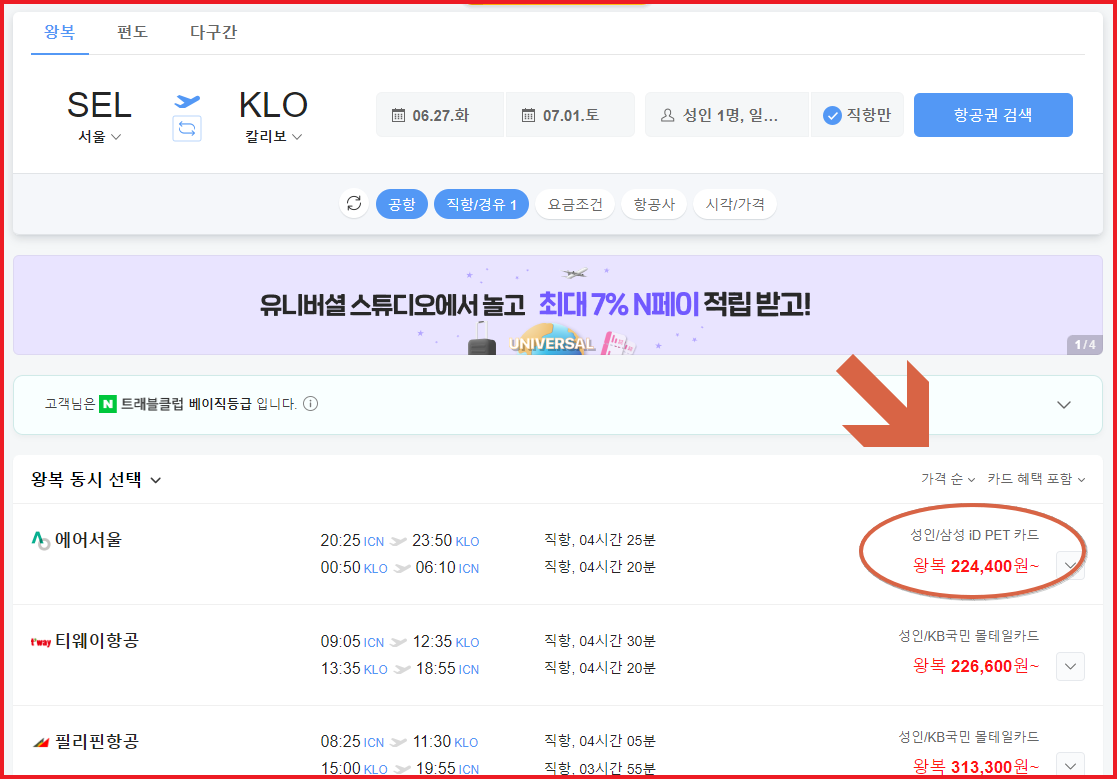Viewport: 1117px width, 779px height.
Task: Open calendar icon for 07.01.토
Action: [528, 115]
